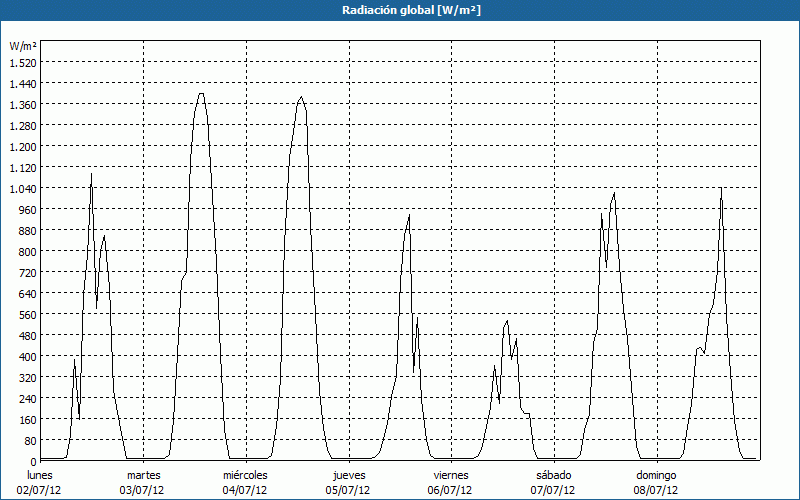Click the 'miércoles' day label
Viewport: 800px width, 500px height.
point(245,475)
